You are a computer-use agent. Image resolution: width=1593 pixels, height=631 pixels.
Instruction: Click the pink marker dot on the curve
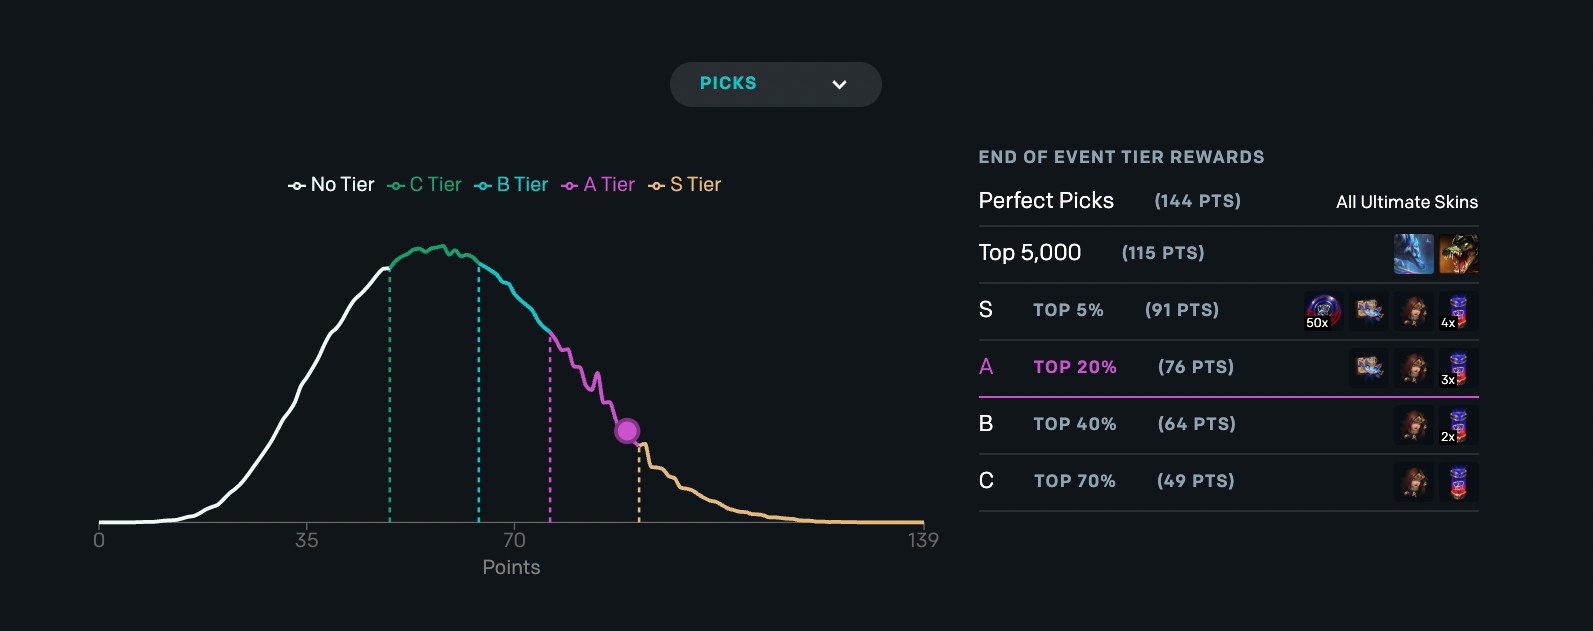tap(628, 430)
